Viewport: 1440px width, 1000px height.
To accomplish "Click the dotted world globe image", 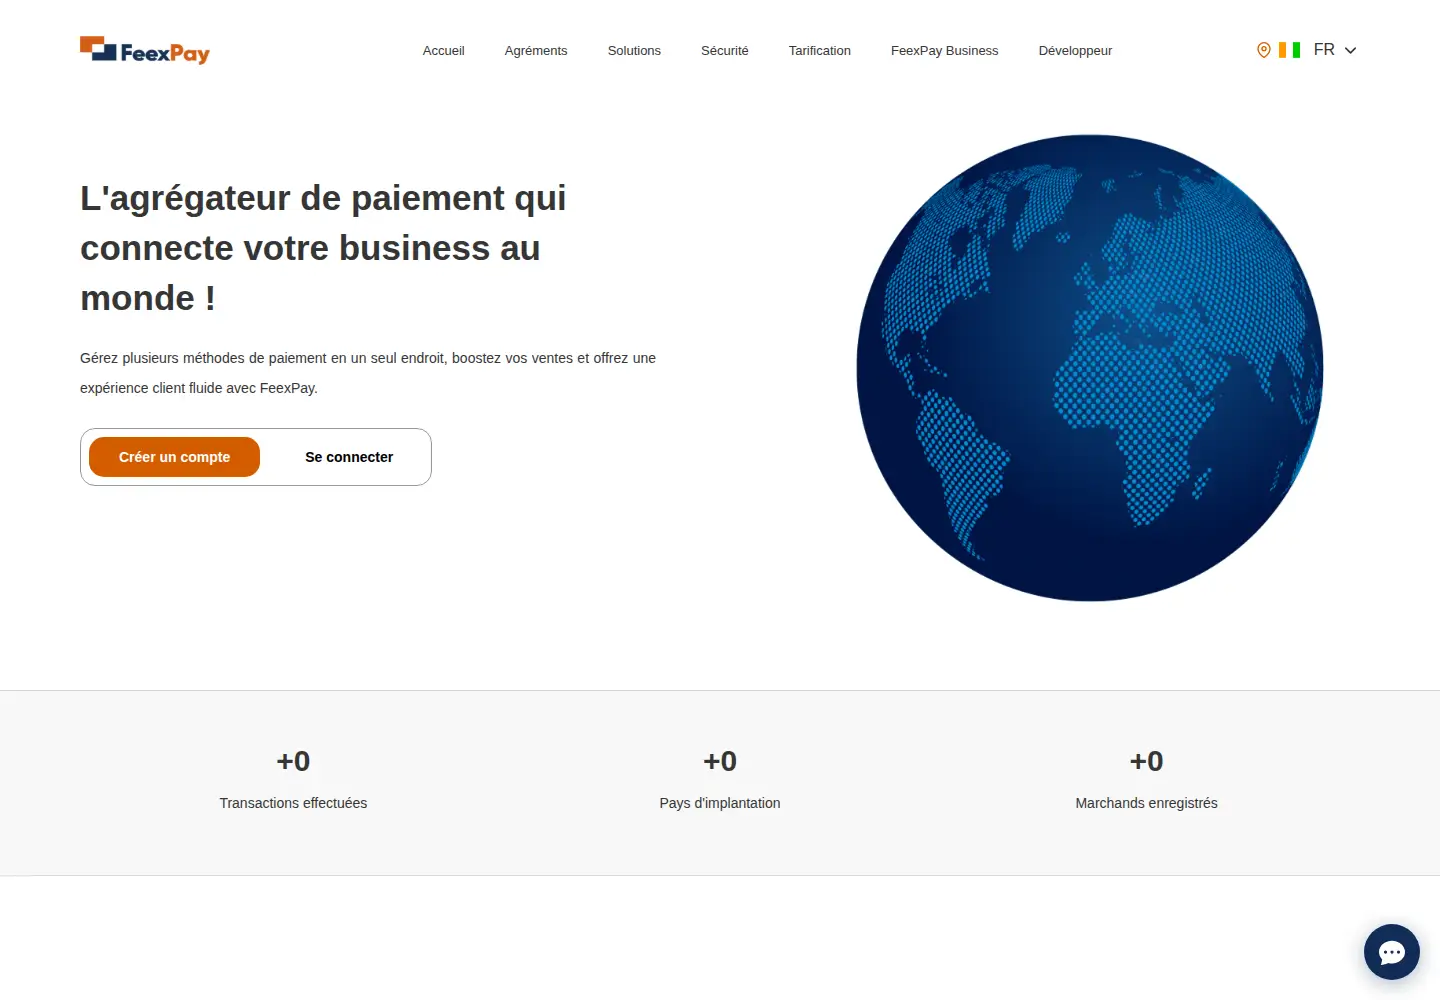I will pyautogui.click(x=1090, y=368).
